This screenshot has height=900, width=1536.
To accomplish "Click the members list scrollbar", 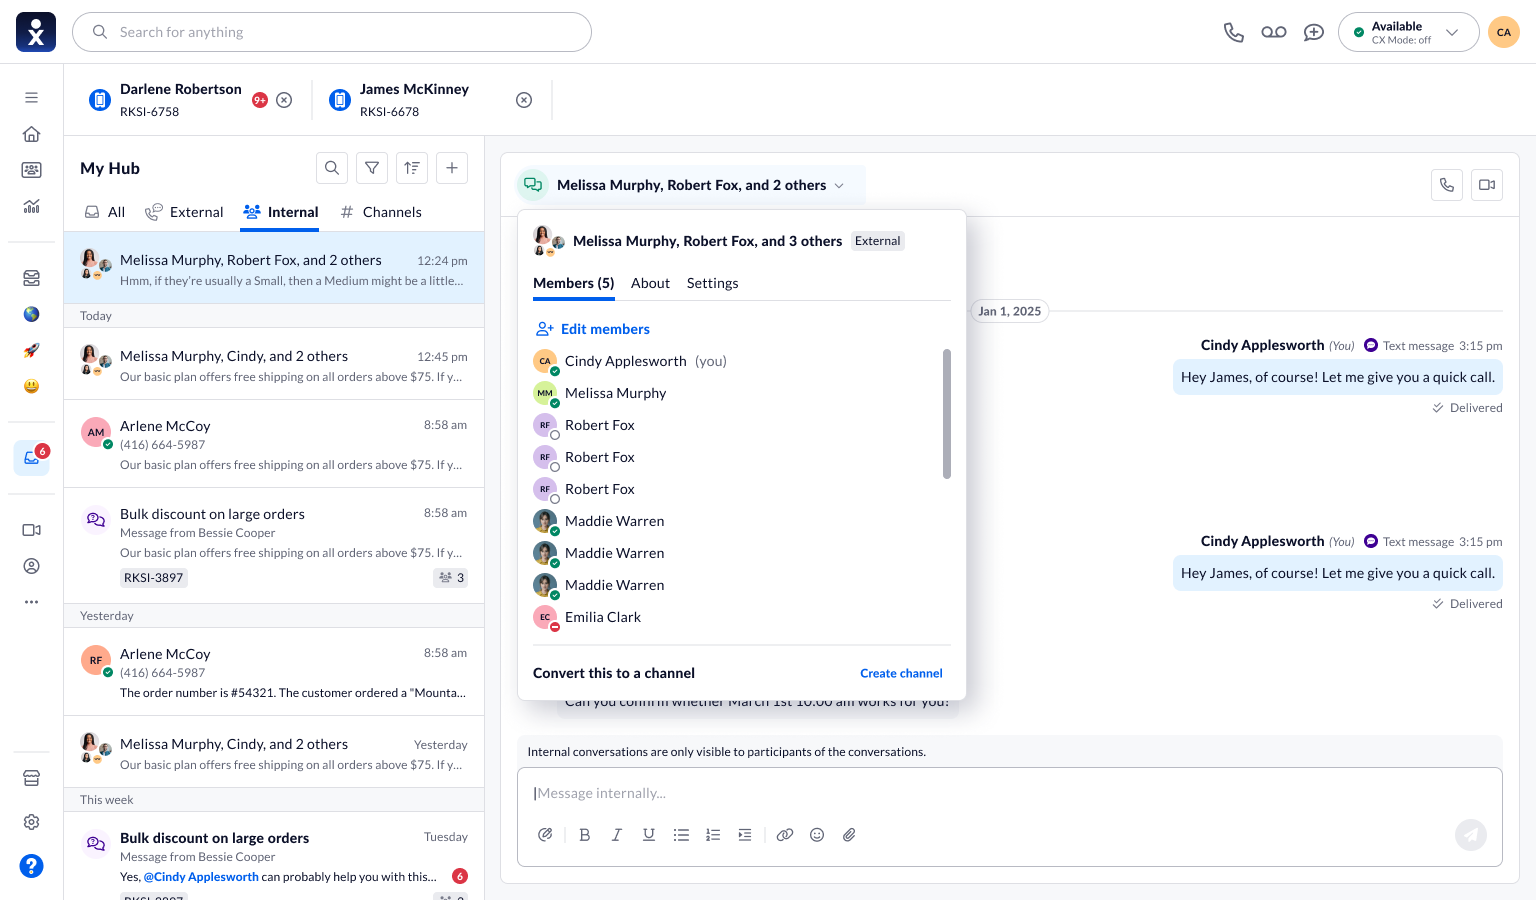I will click(x=947, y=413).
